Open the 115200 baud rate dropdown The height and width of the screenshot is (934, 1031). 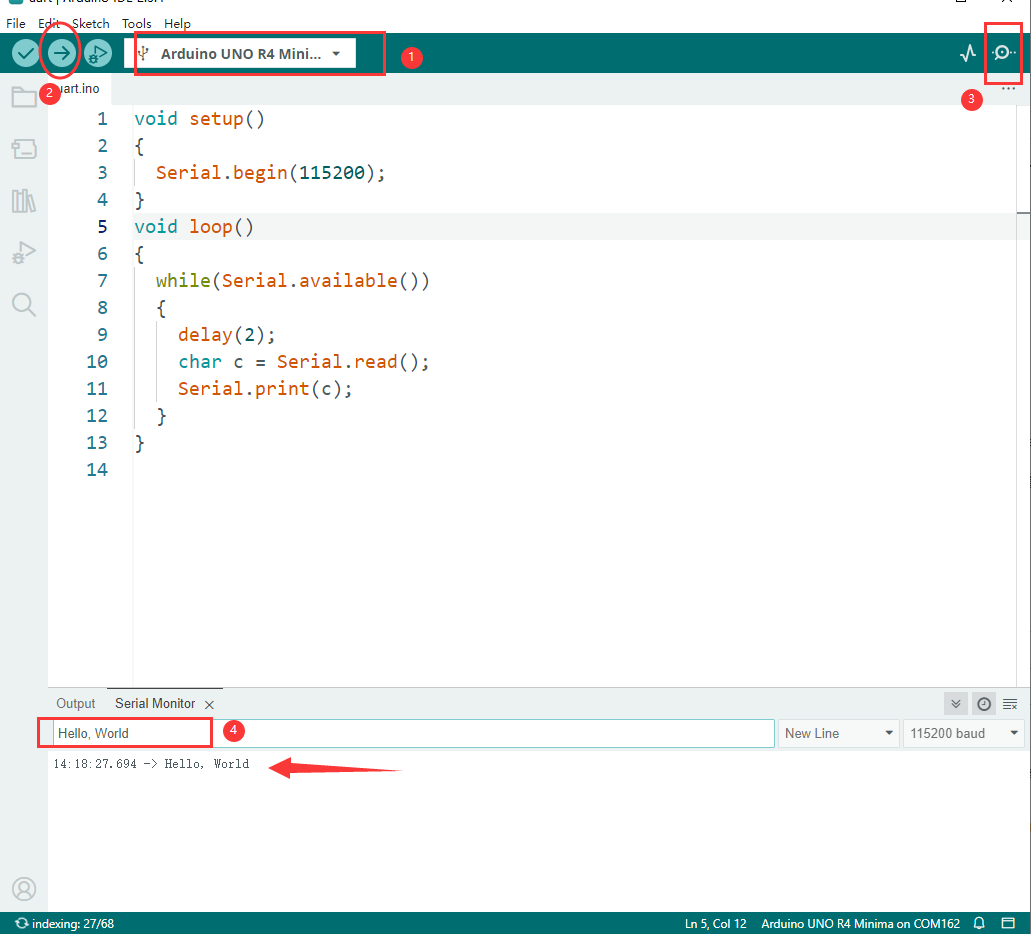[963, 733]
